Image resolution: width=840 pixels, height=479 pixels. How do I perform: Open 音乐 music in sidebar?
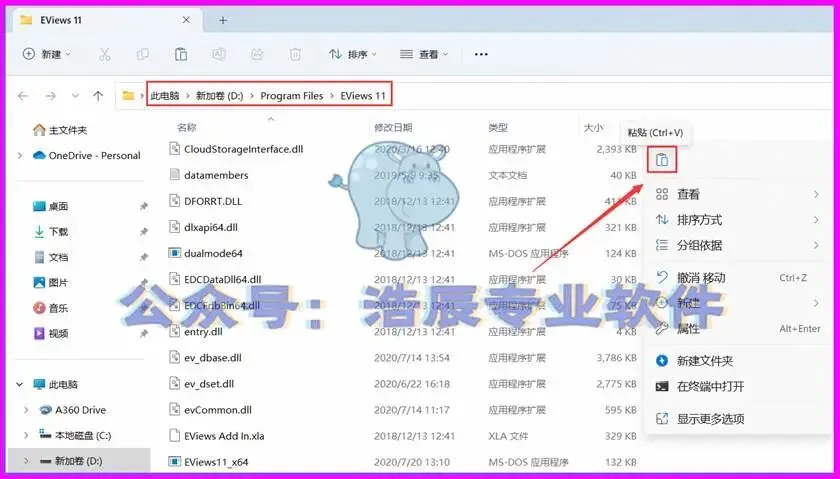51,308
